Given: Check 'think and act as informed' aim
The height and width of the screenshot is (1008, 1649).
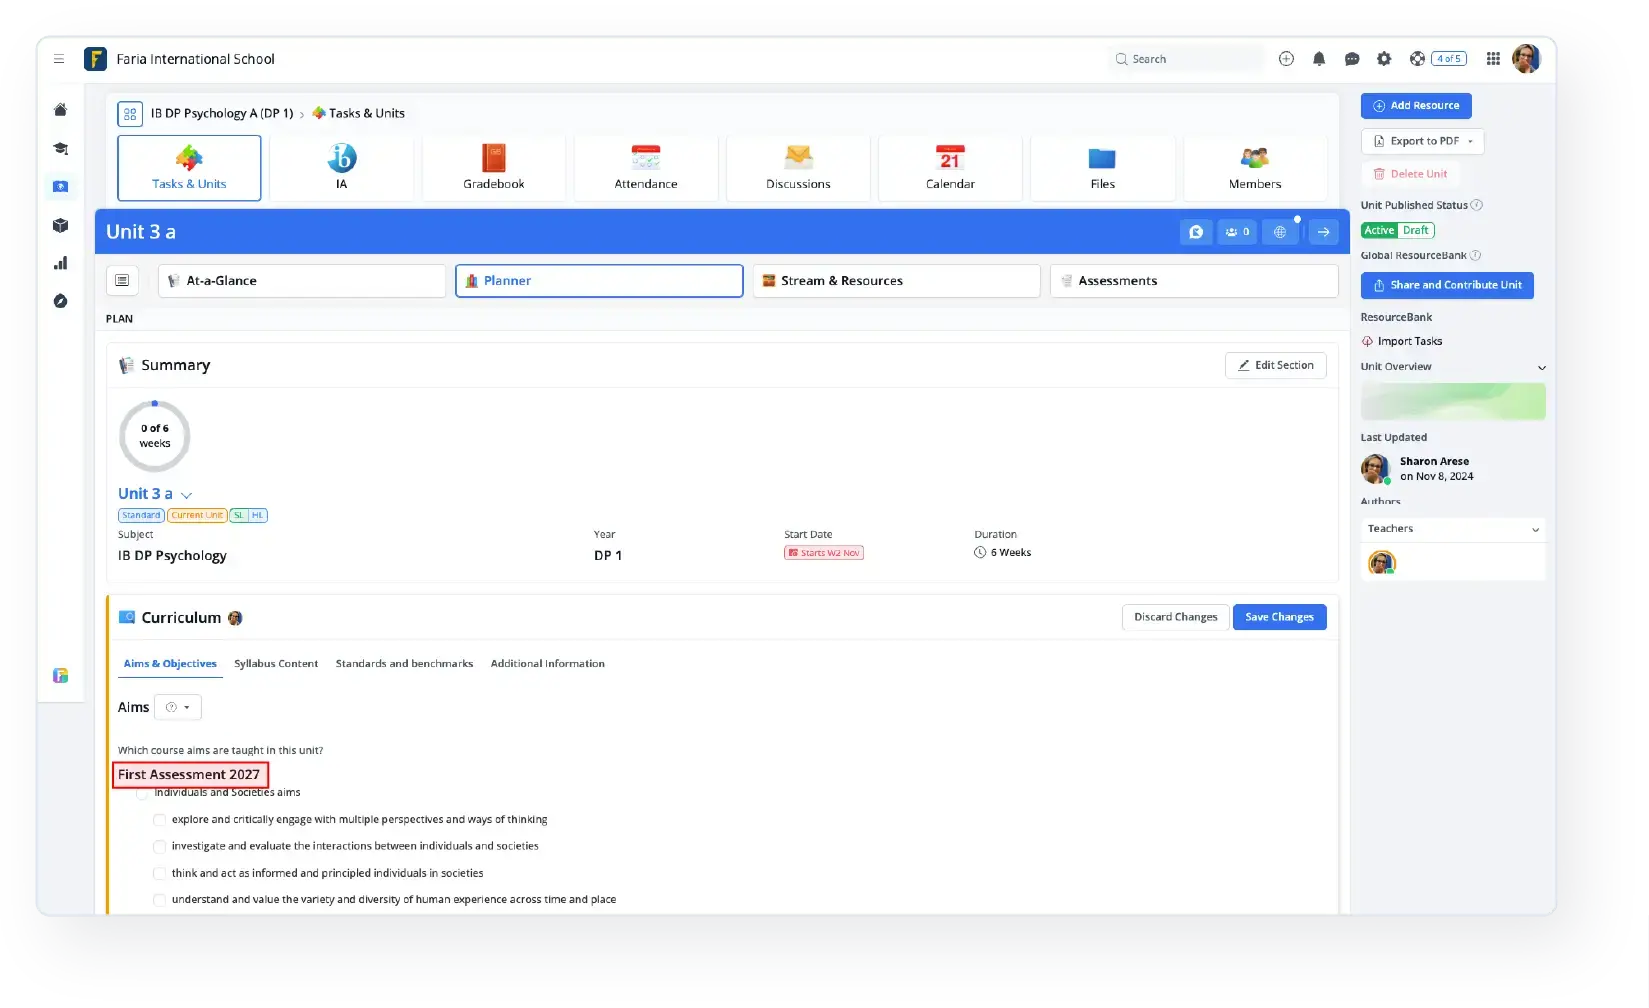Looking at the screenshot, I should 159,874.
